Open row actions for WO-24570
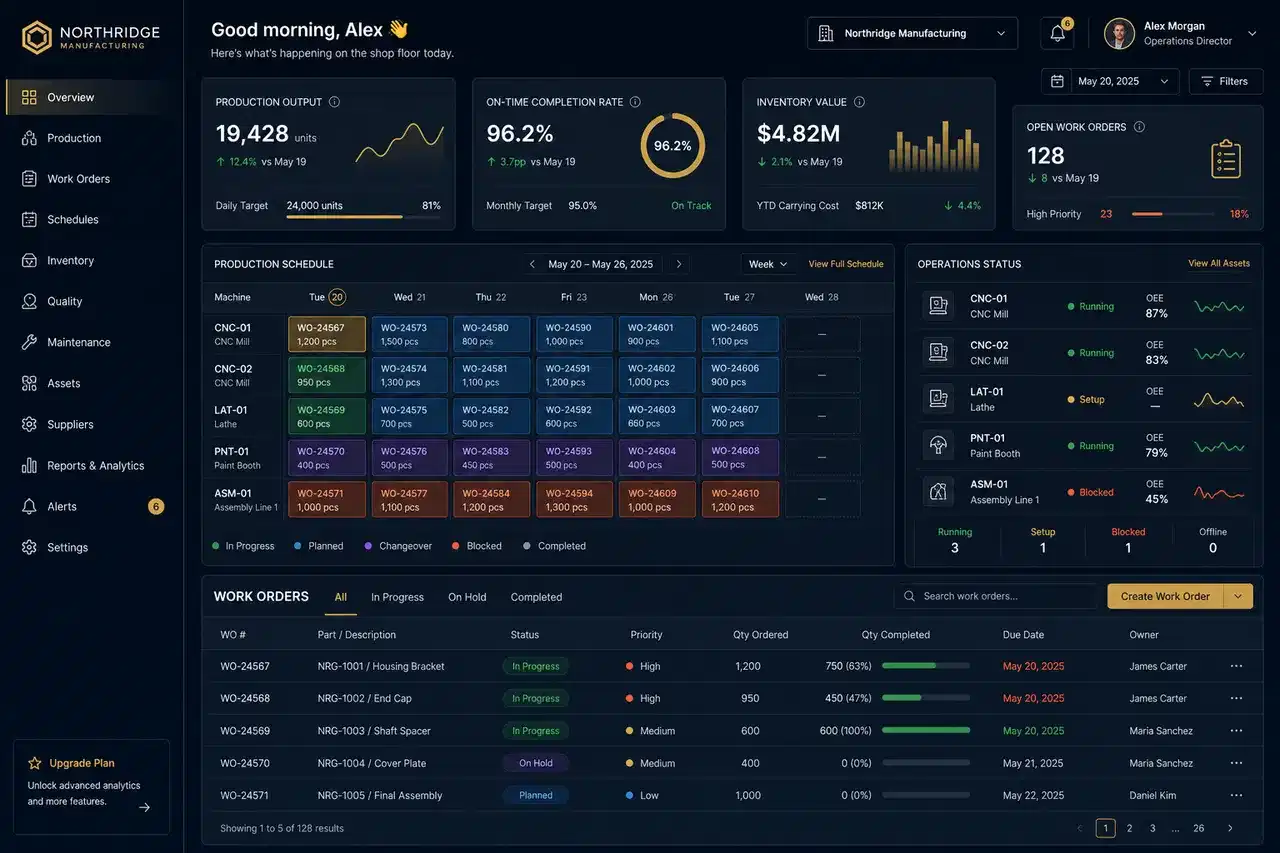The width and height of the screenshot is (1280, 853). click(1236, 763)
